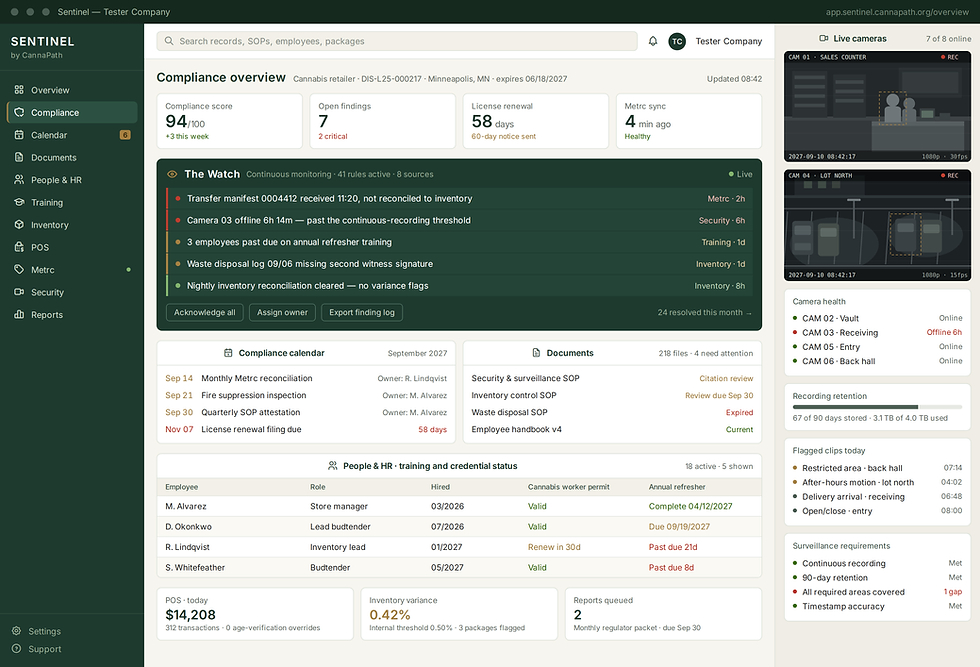This screenshot has height=667, width=980.
Task: Select the Camera 03 offline finding
Action: point(459,221)
